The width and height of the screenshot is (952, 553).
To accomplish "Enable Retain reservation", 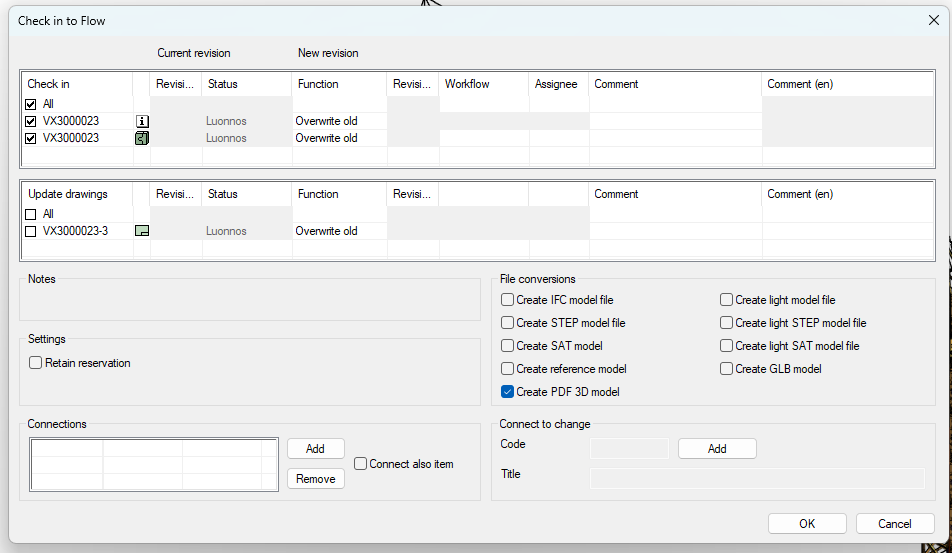I will tap(36, 363).
